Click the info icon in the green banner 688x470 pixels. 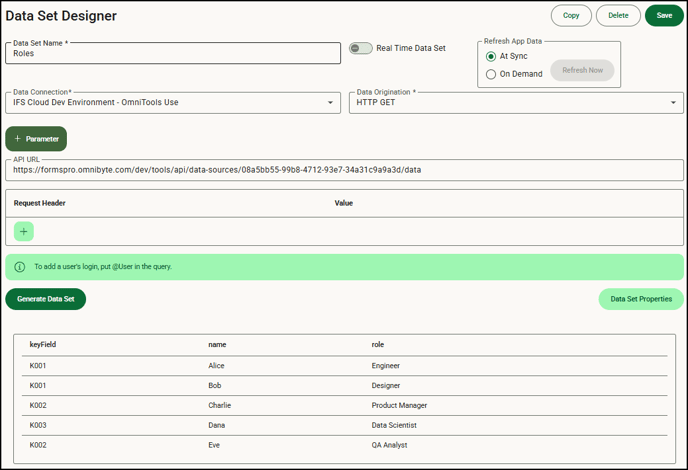(x=20, y=267)
